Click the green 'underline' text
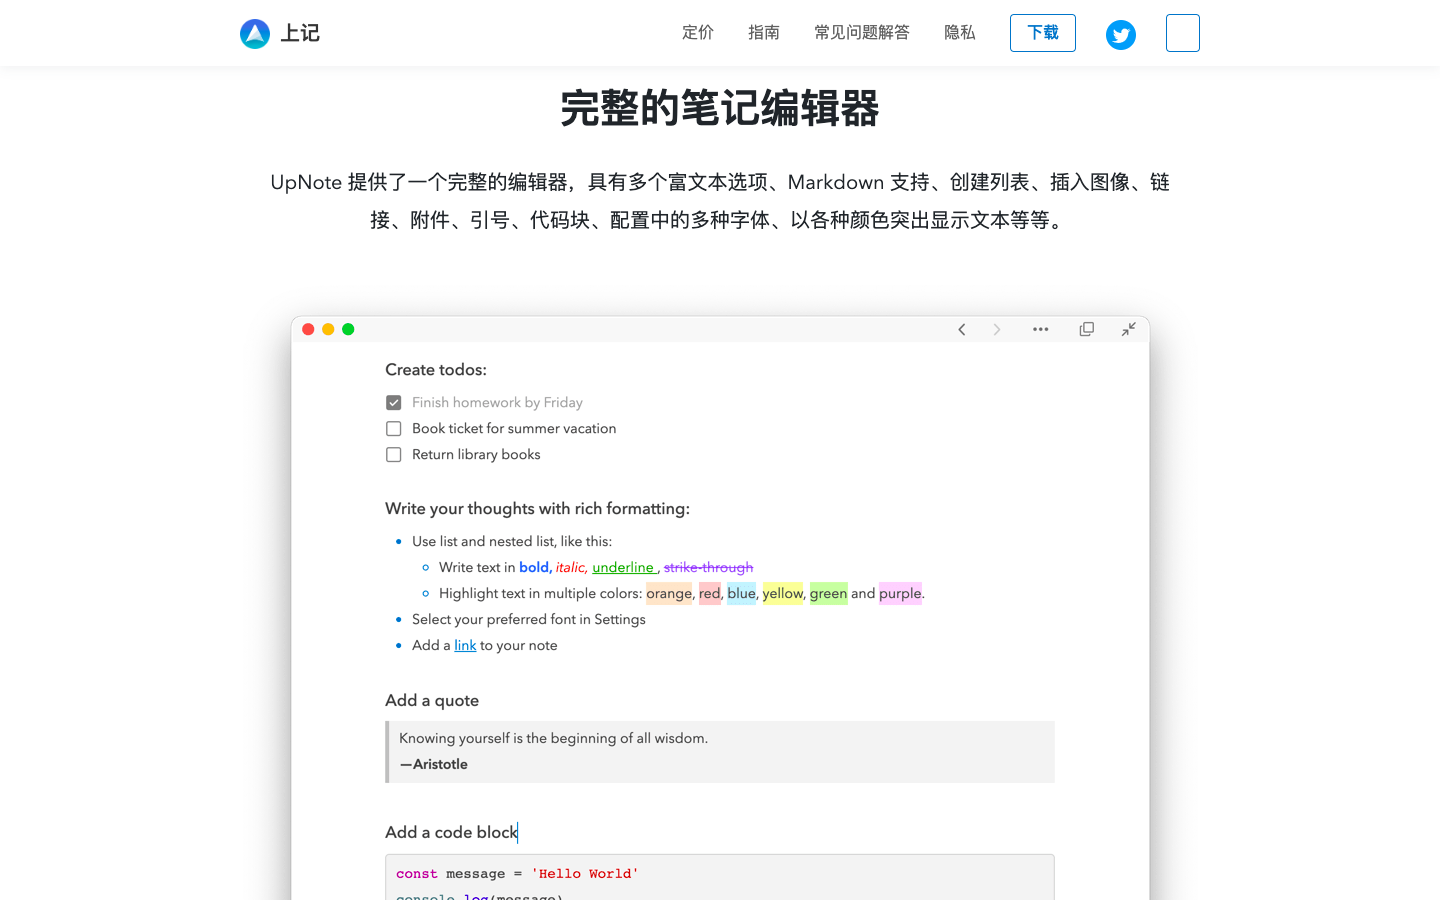Viewport: 1440px width, 900px height. tap(623, 567)
